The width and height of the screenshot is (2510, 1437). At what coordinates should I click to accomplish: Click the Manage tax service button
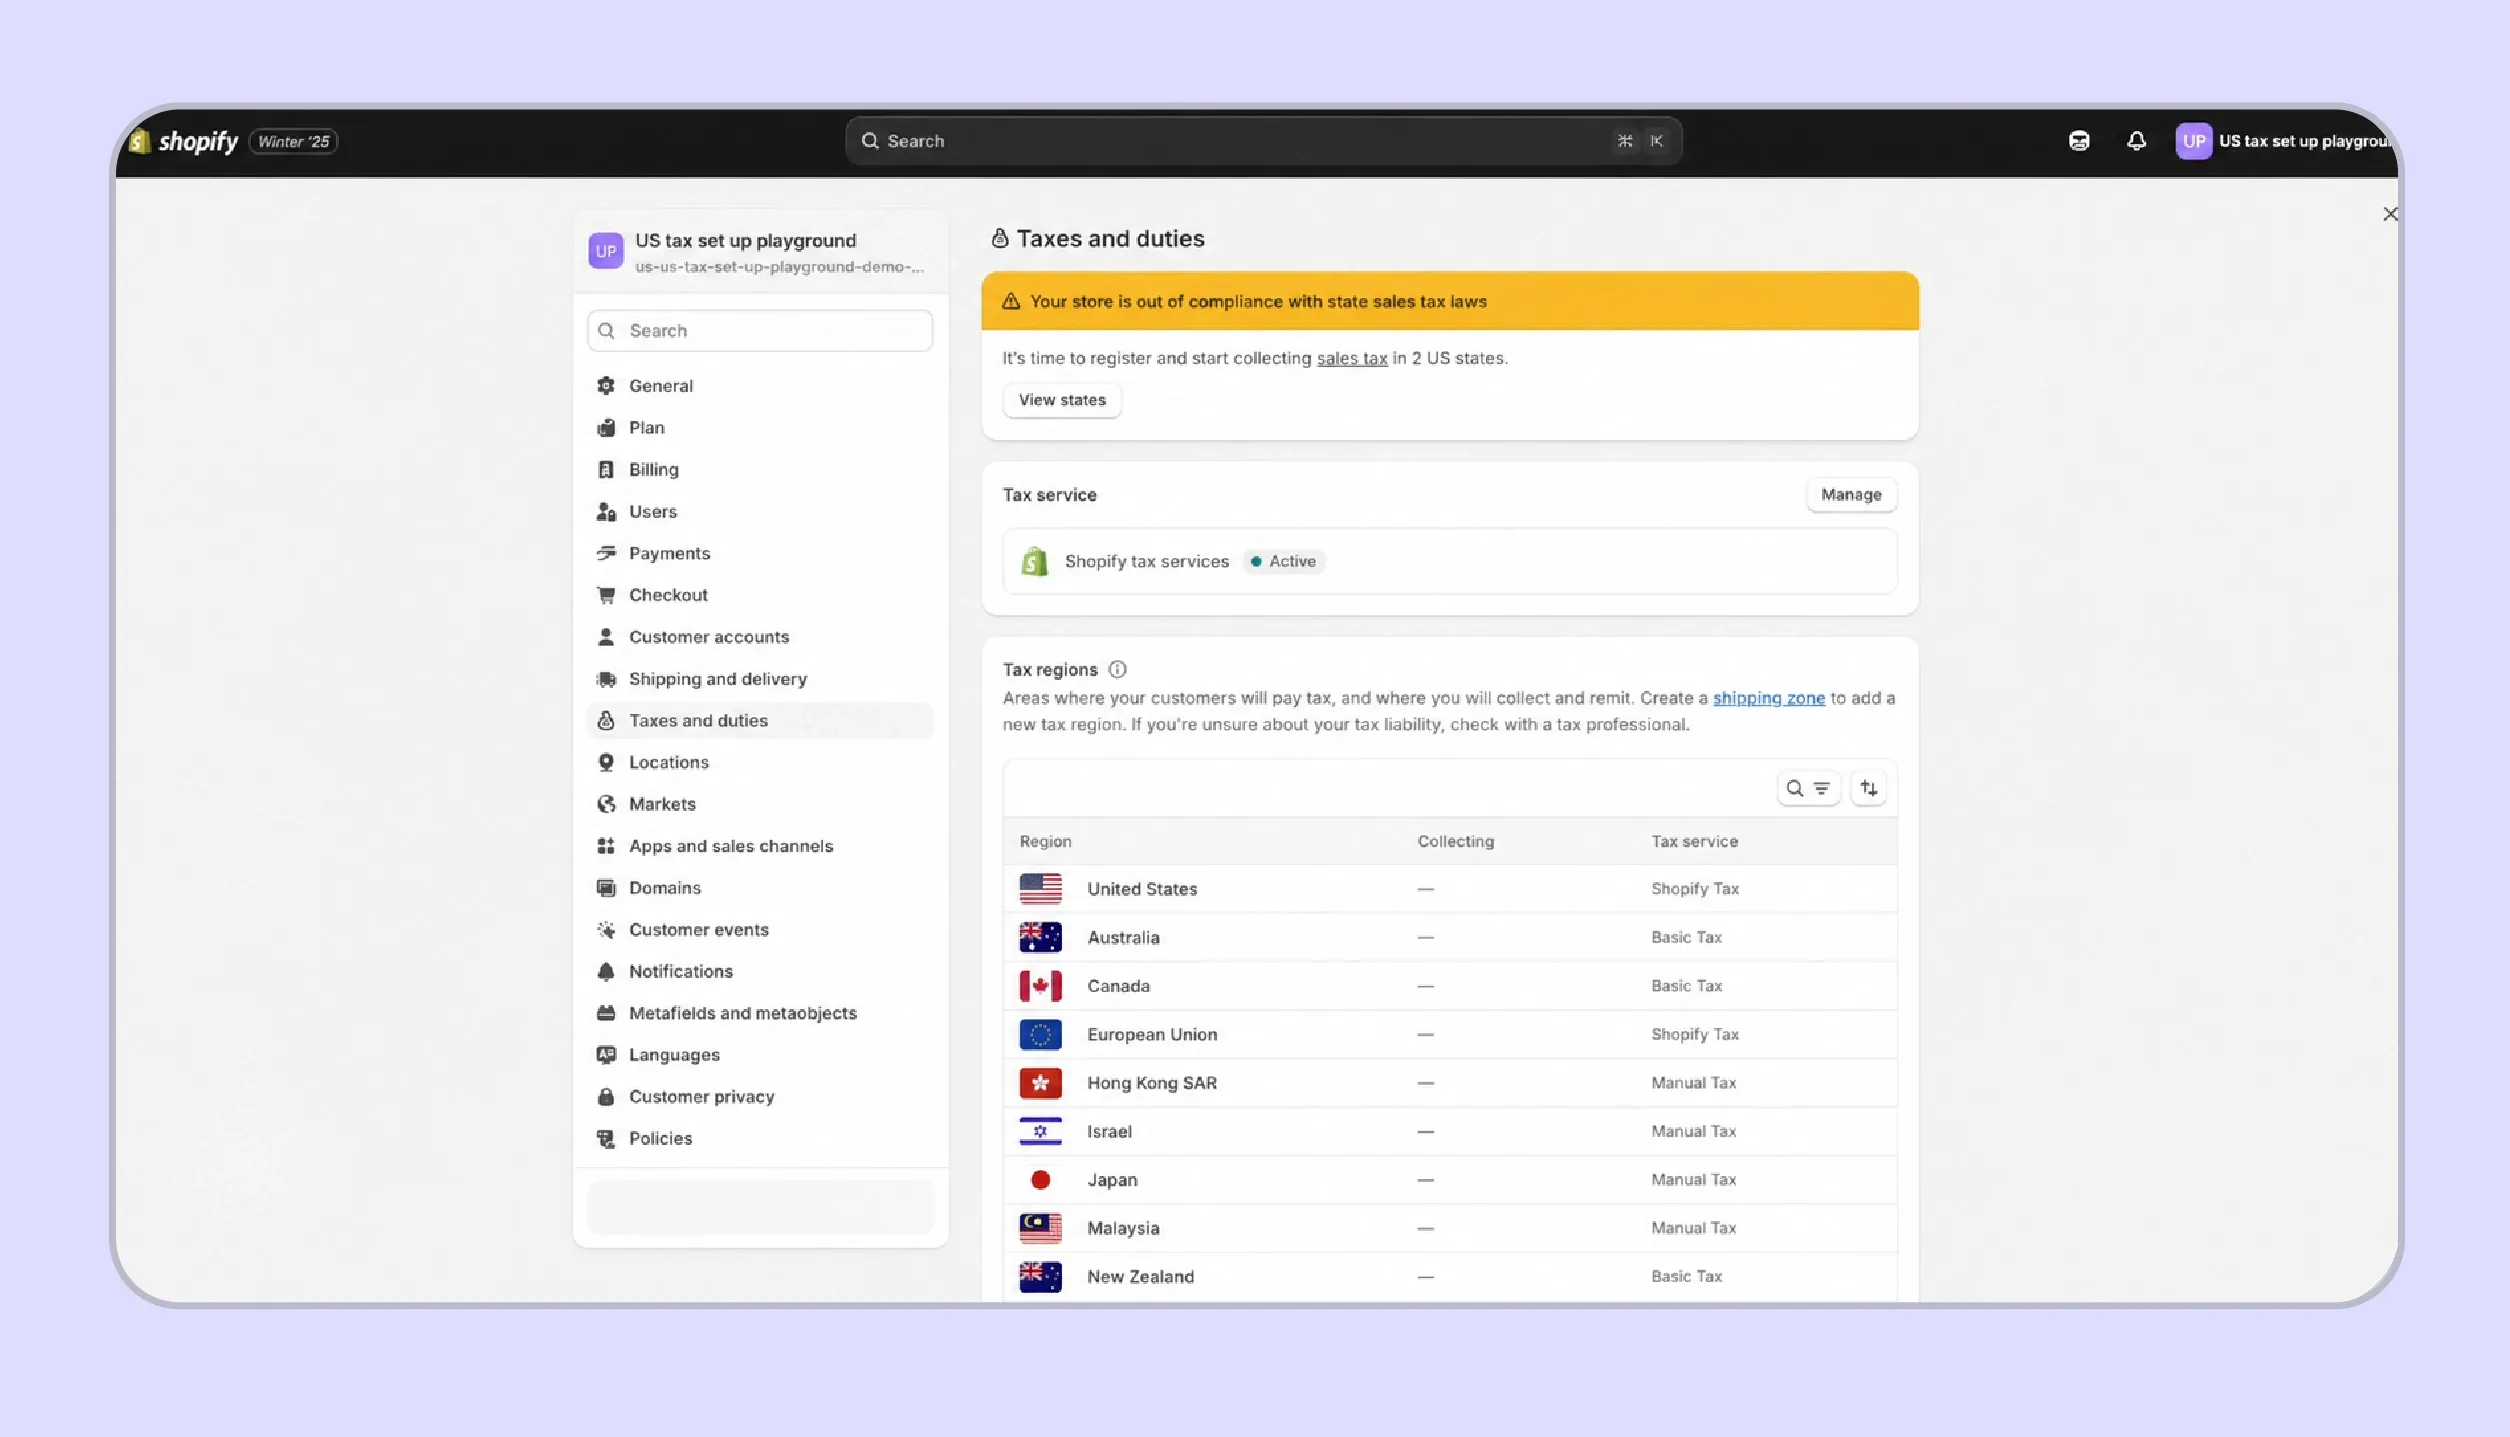[x=1851, y=495]
